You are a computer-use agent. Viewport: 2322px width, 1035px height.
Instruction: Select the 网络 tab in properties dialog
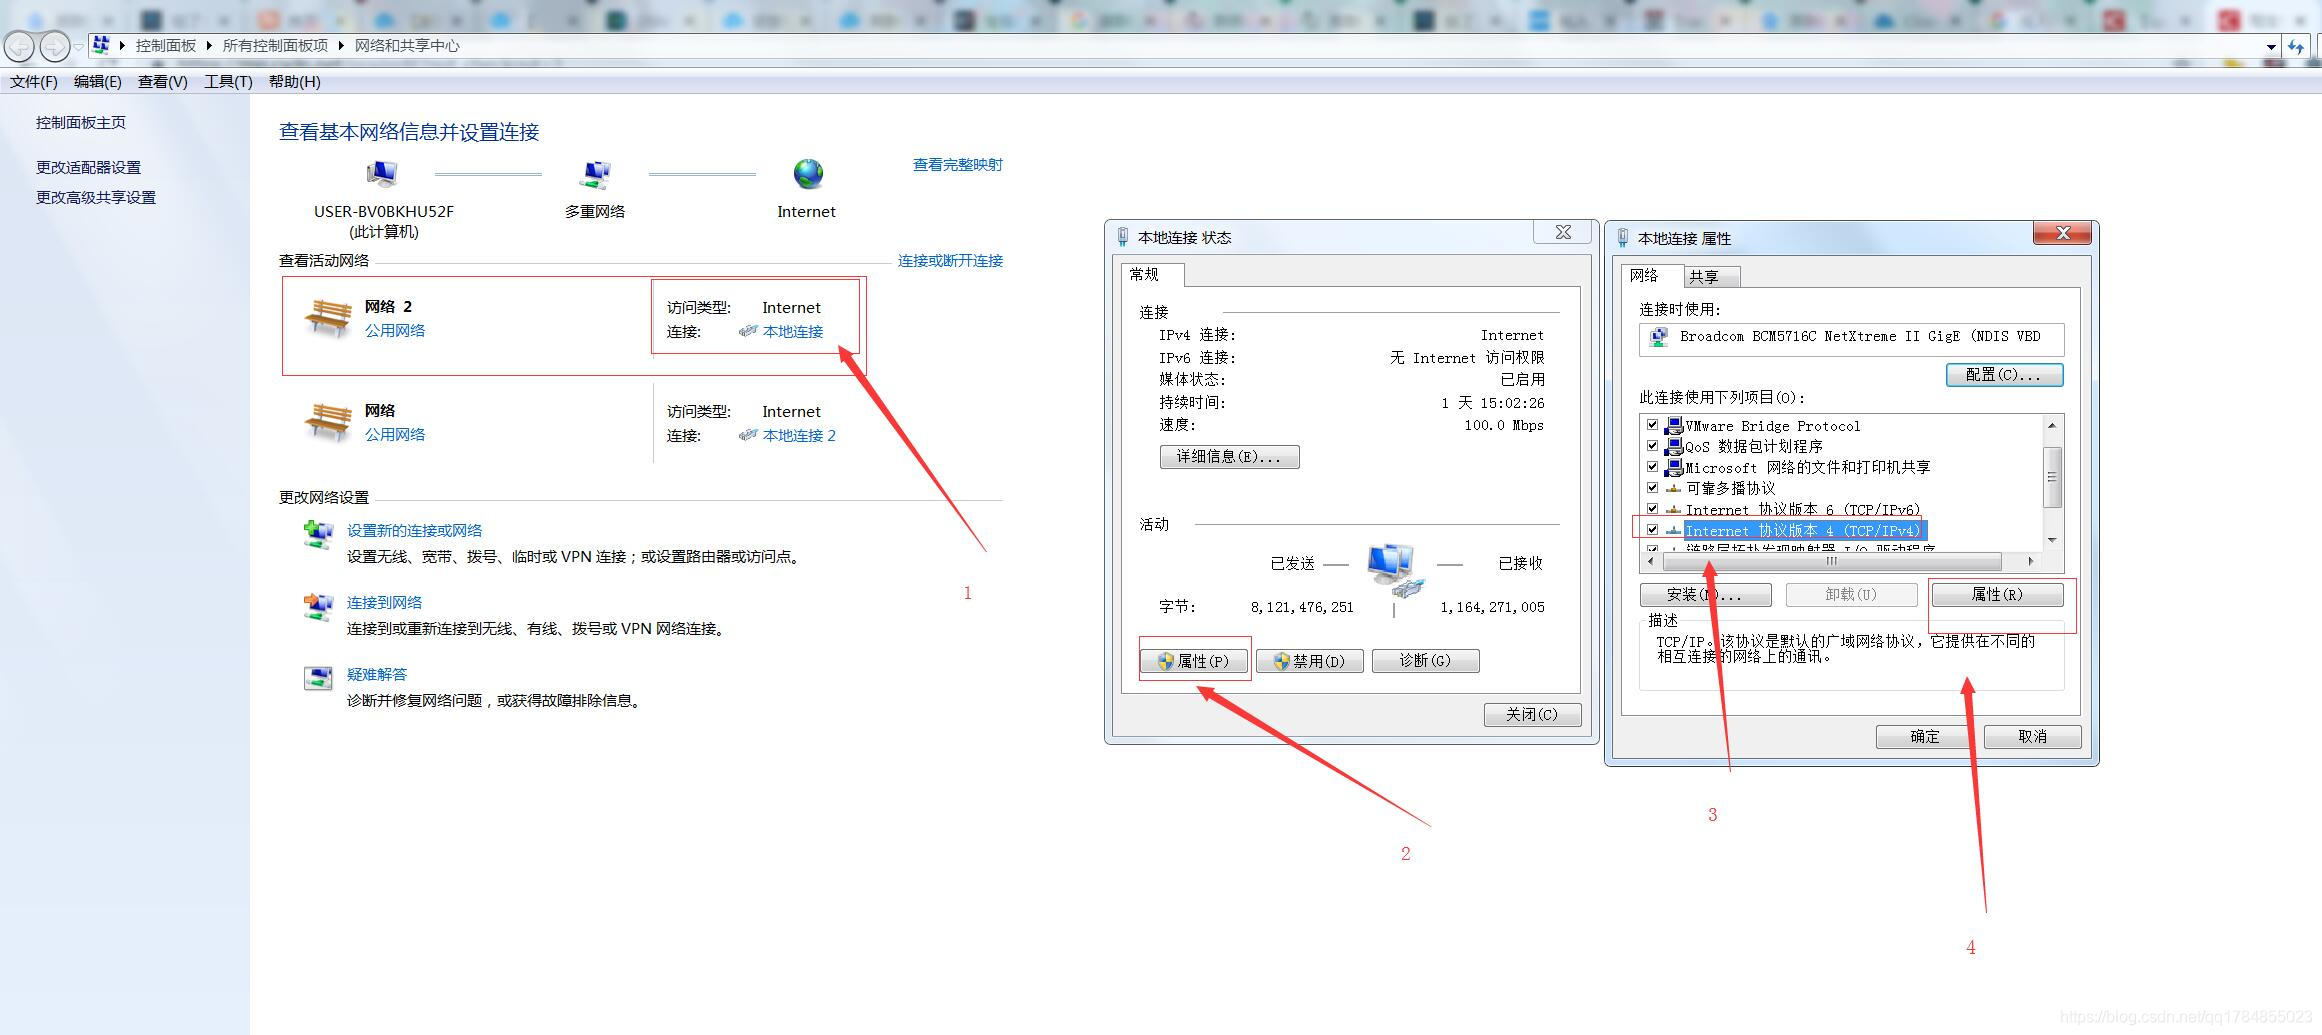coord(1650,275)
